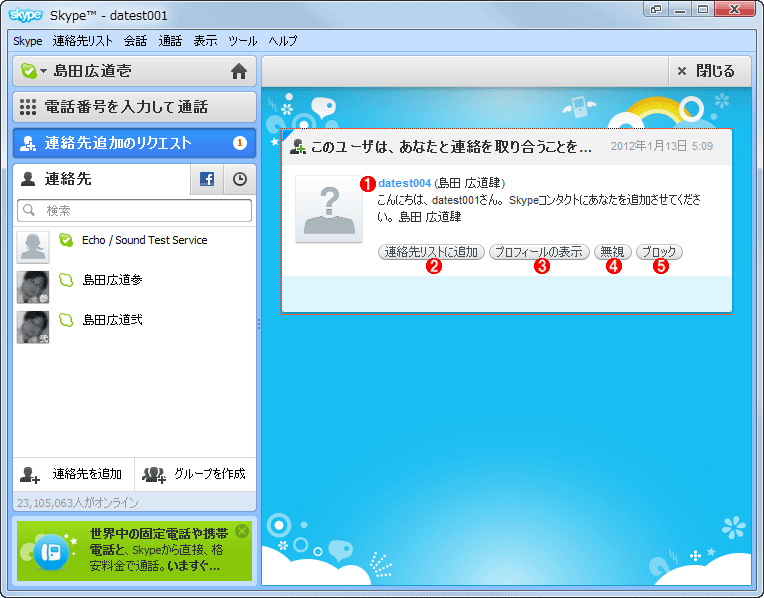Open the ヘルプ menu
Screen dimensions: 764x598
click(x=283, y=41)
